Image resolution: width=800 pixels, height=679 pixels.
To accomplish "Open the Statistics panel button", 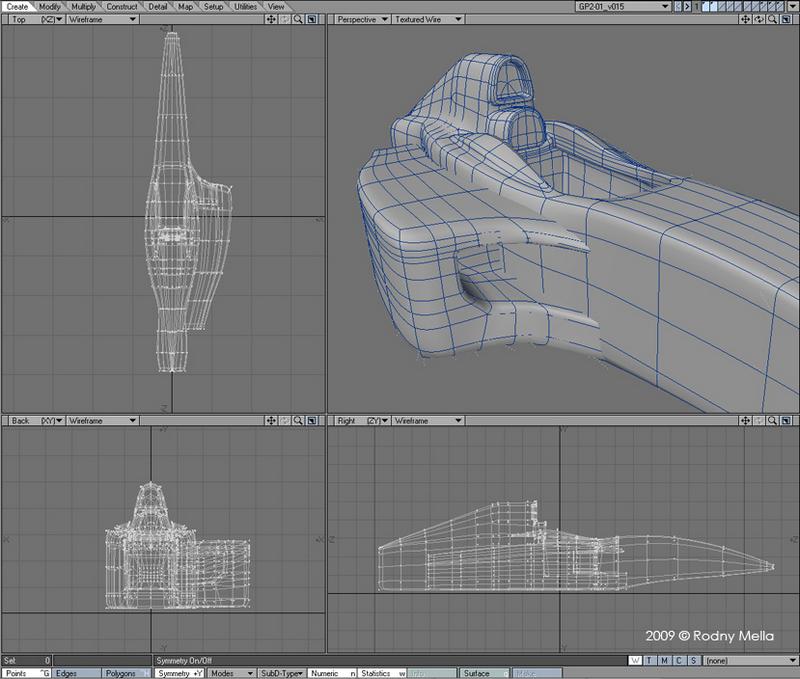I will pyautogui.click(x=382, y=674).
